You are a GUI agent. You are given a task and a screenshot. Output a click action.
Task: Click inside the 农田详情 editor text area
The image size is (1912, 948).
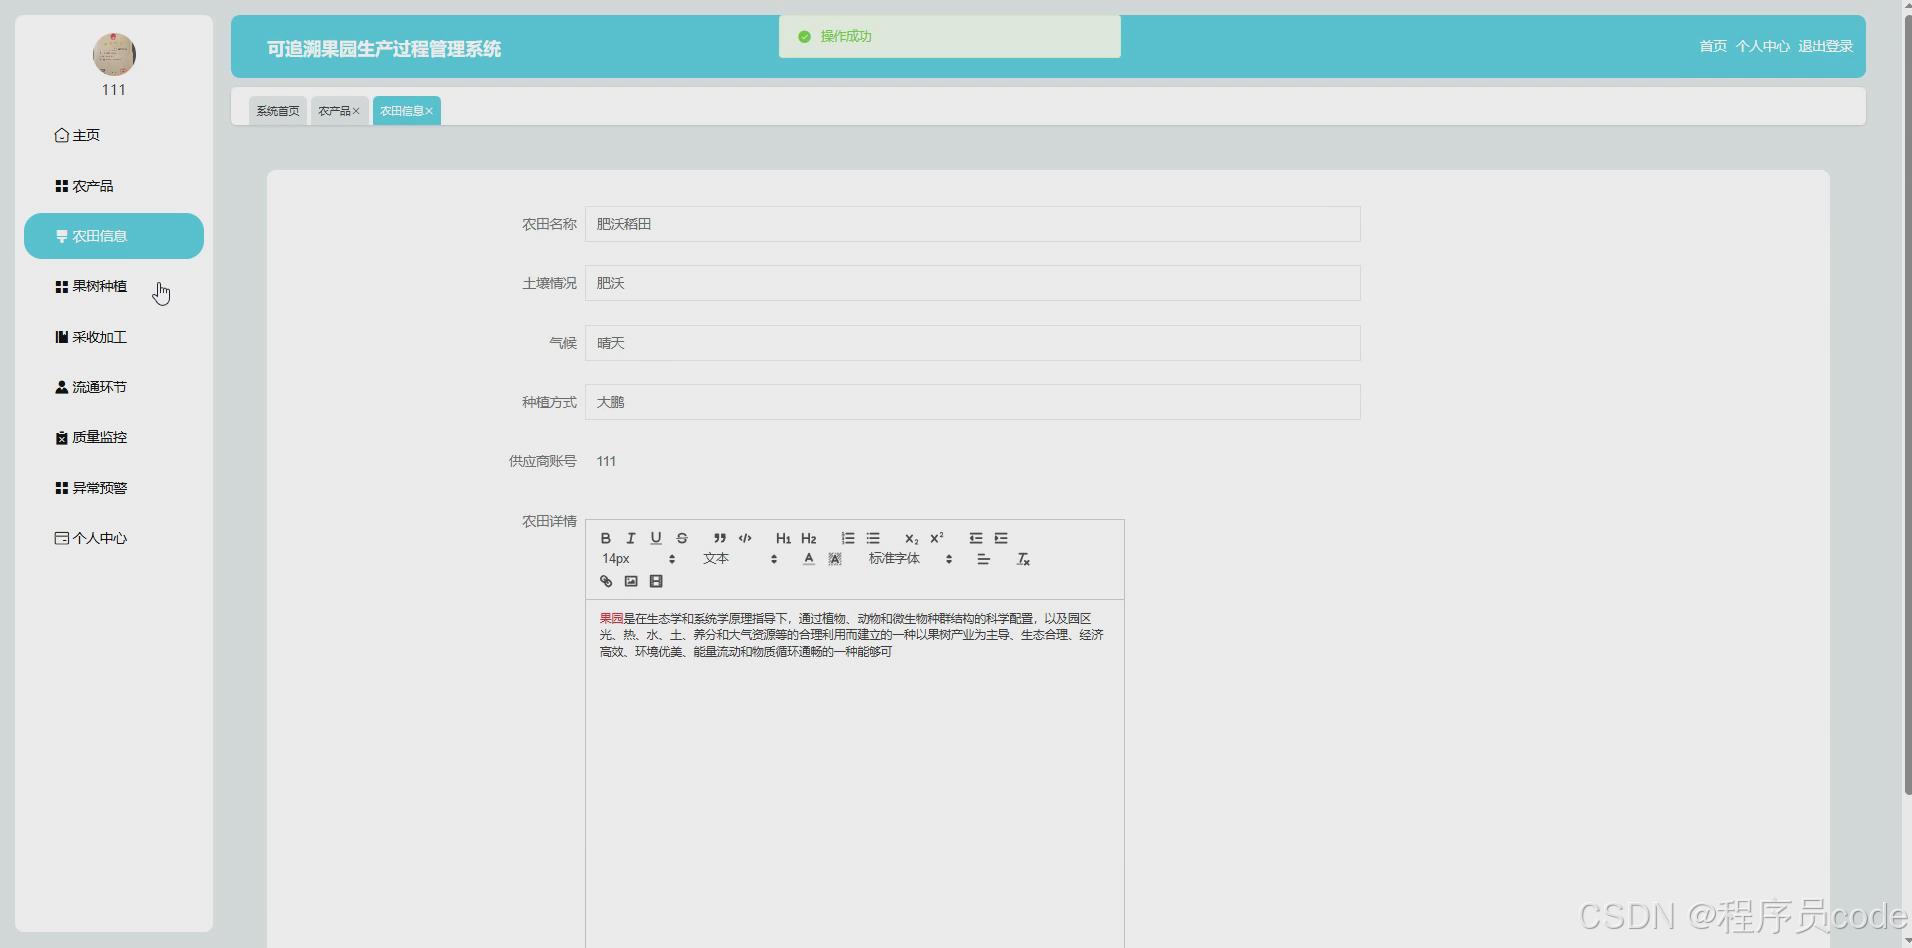855,775
